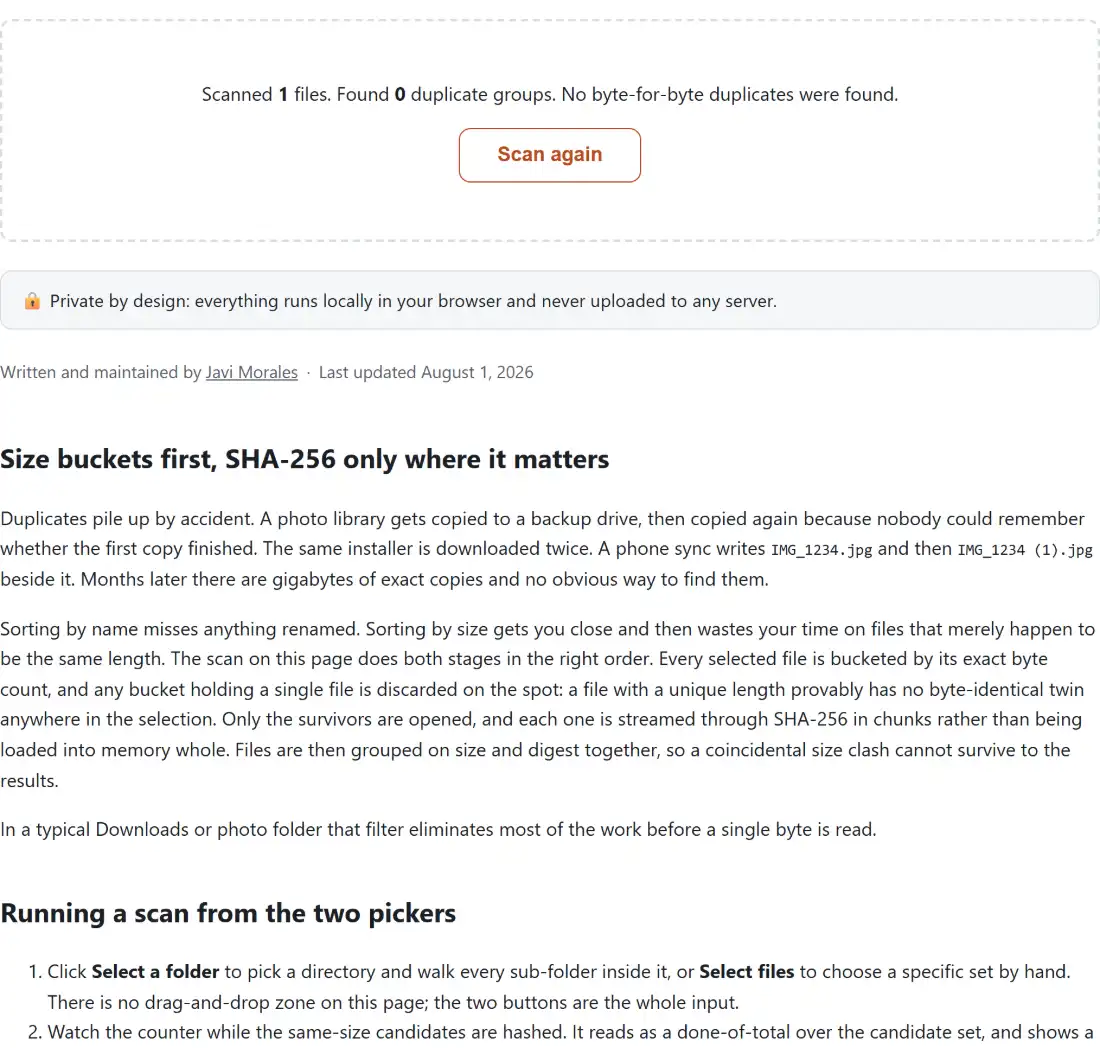Click the bold '0' duplicate groups count
The width and height of the screenshot is (1100, 1048).
[x=400, y=95]
